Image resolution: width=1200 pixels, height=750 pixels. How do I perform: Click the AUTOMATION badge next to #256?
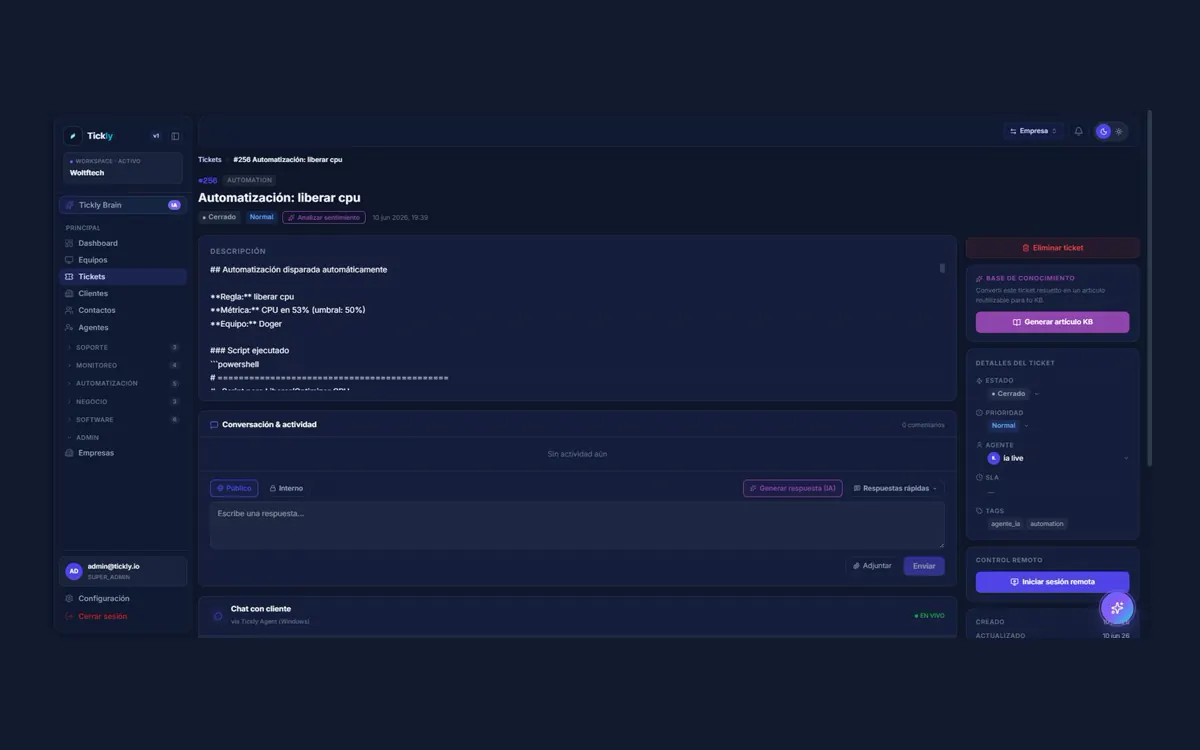click(x=249, y=180)
